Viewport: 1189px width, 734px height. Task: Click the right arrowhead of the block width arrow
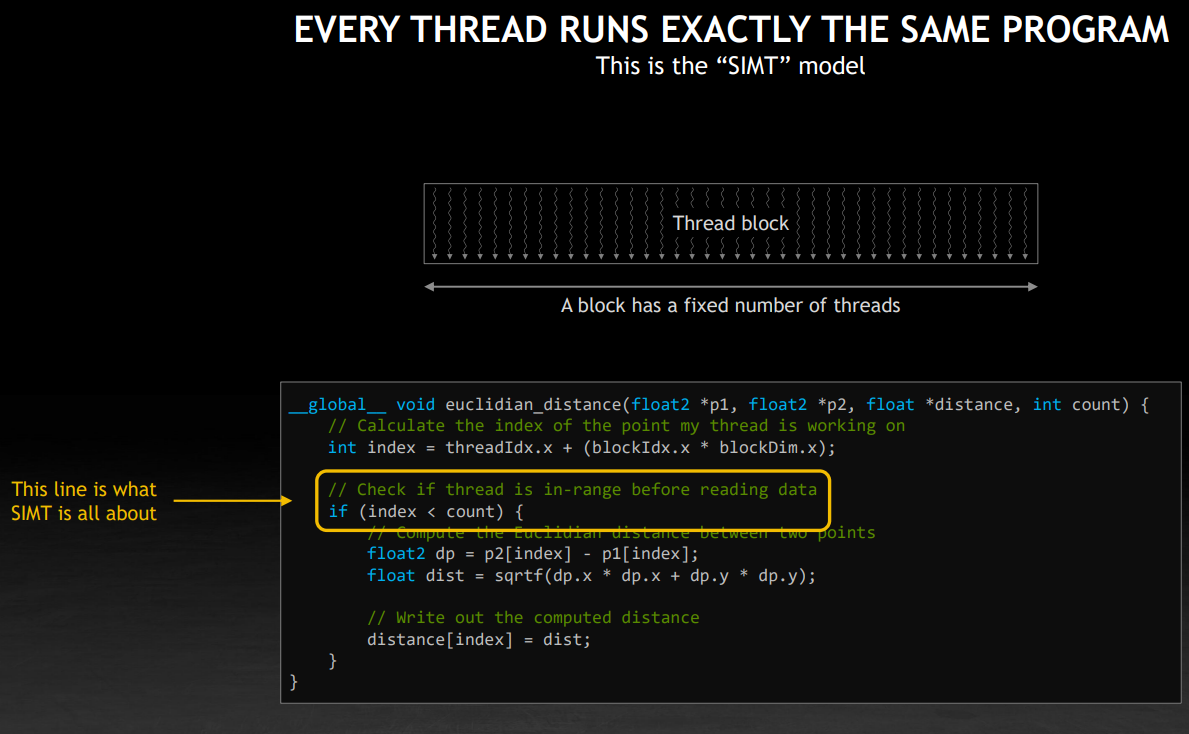[1032, 287]
